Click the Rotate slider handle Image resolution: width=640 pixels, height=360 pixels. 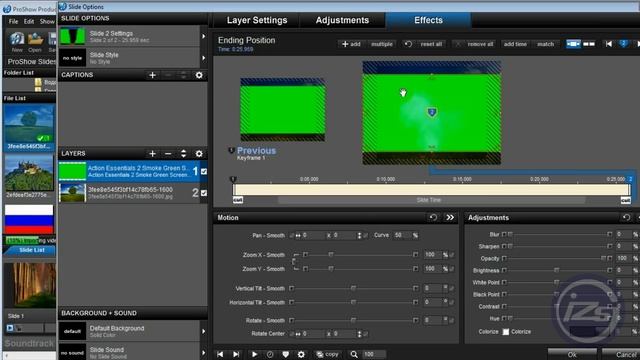coord(353,320)
